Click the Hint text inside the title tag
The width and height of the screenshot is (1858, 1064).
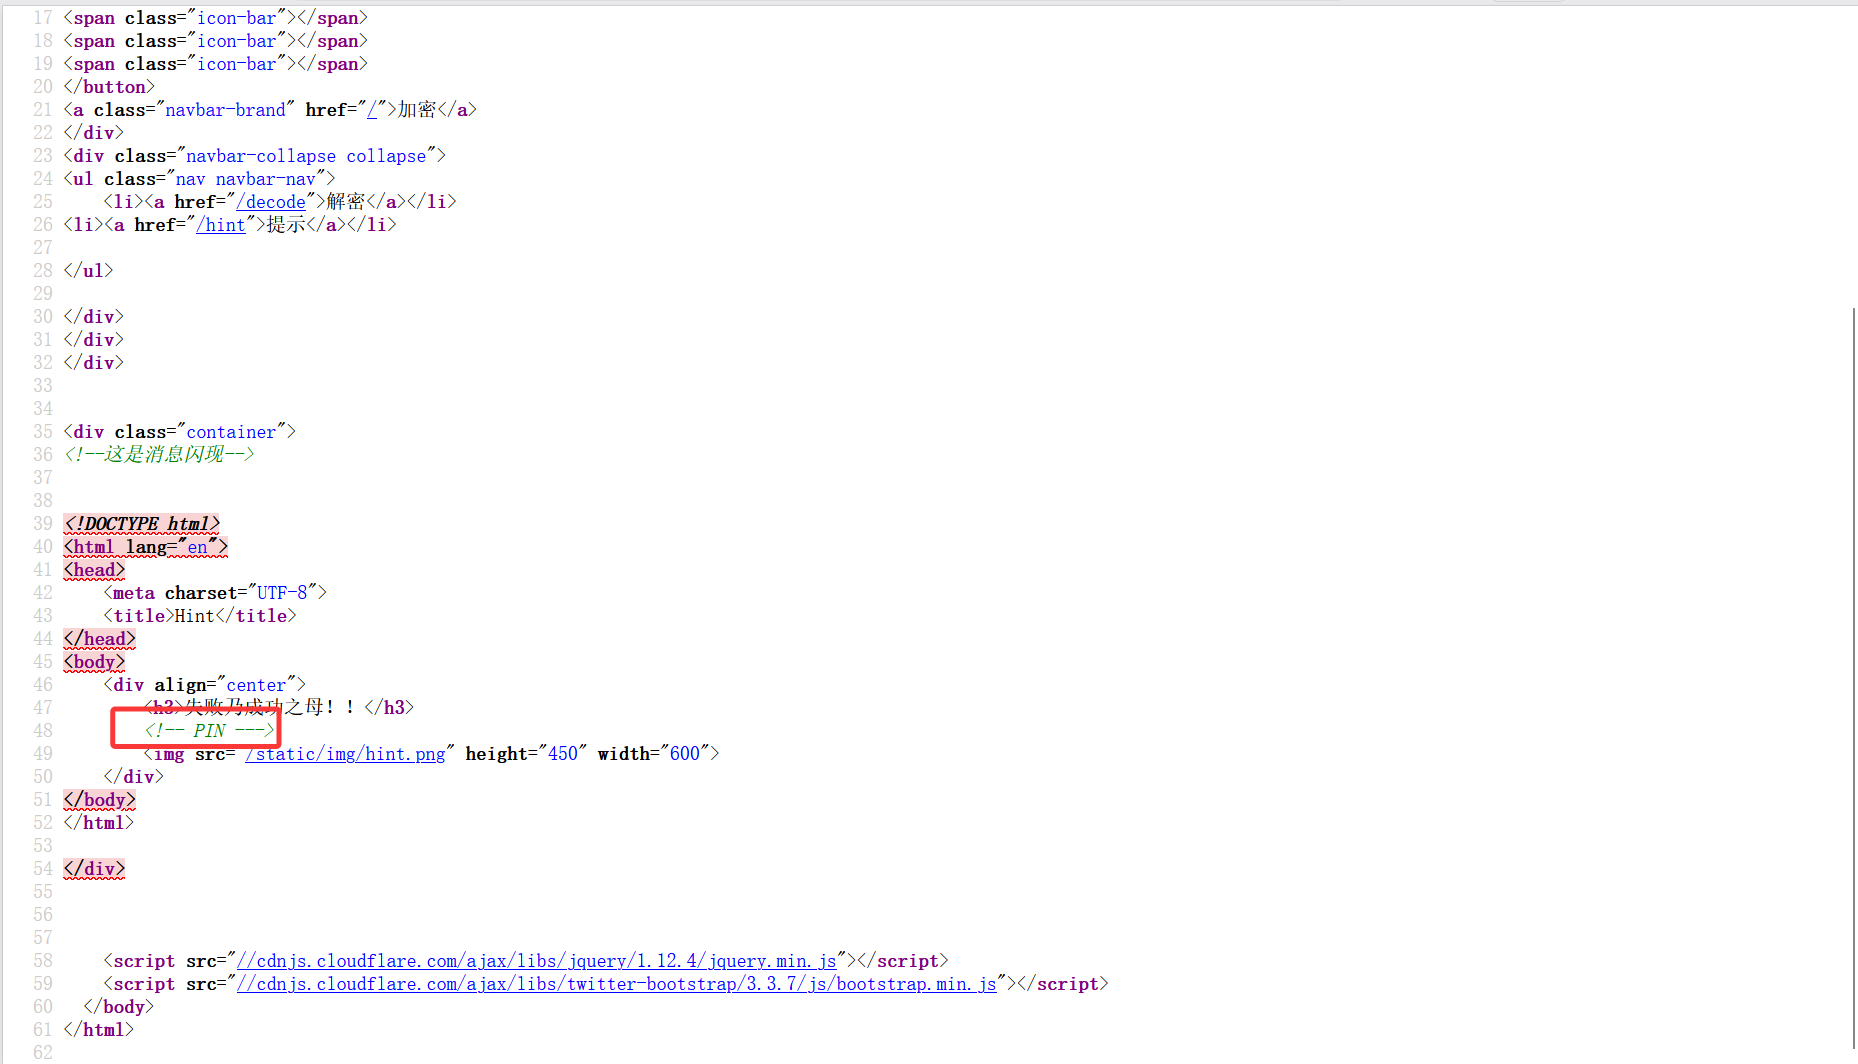click(195, 616)
